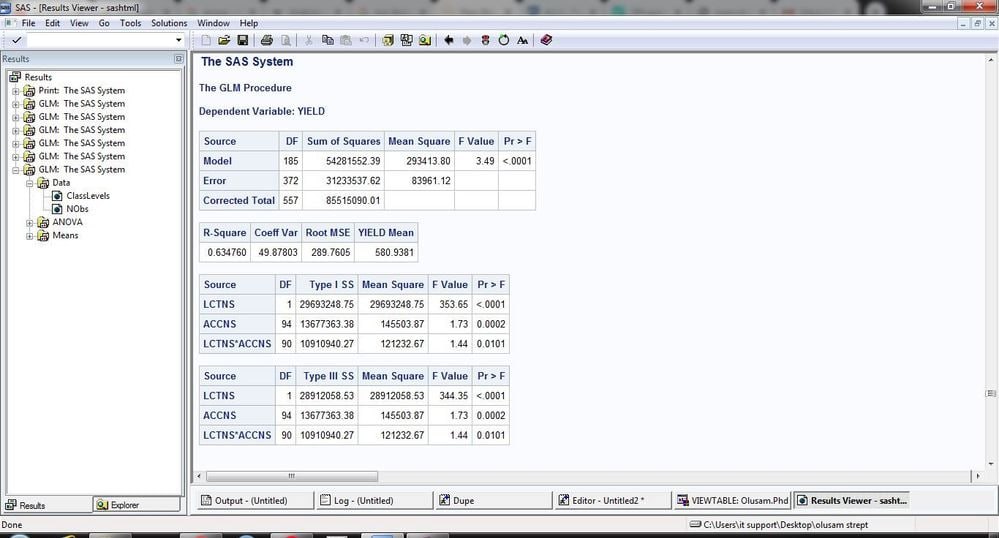Click the Open folder toolbar icon
Viewport: 999px width, 538px height.
coord(224,40)
